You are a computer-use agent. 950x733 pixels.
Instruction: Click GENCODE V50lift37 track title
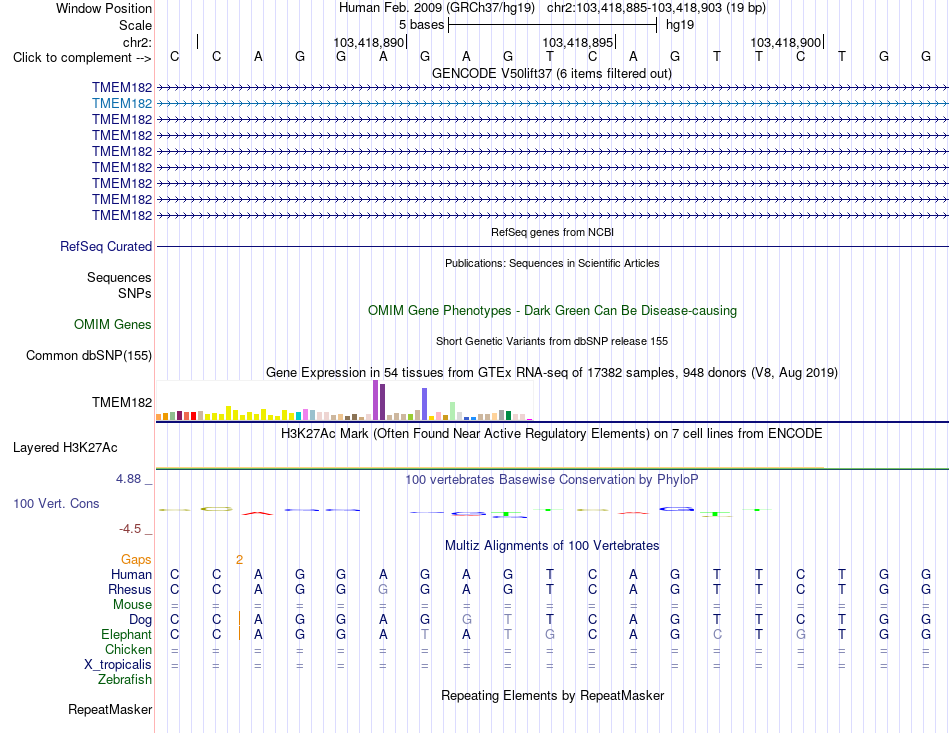click(551, 74)
